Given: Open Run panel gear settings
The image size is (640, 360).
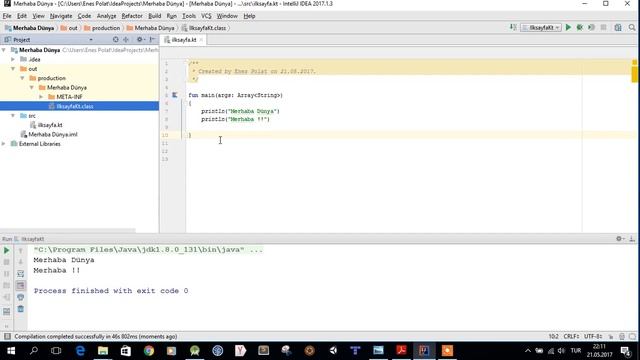Looking at the screenshot, I should [620, 239].
